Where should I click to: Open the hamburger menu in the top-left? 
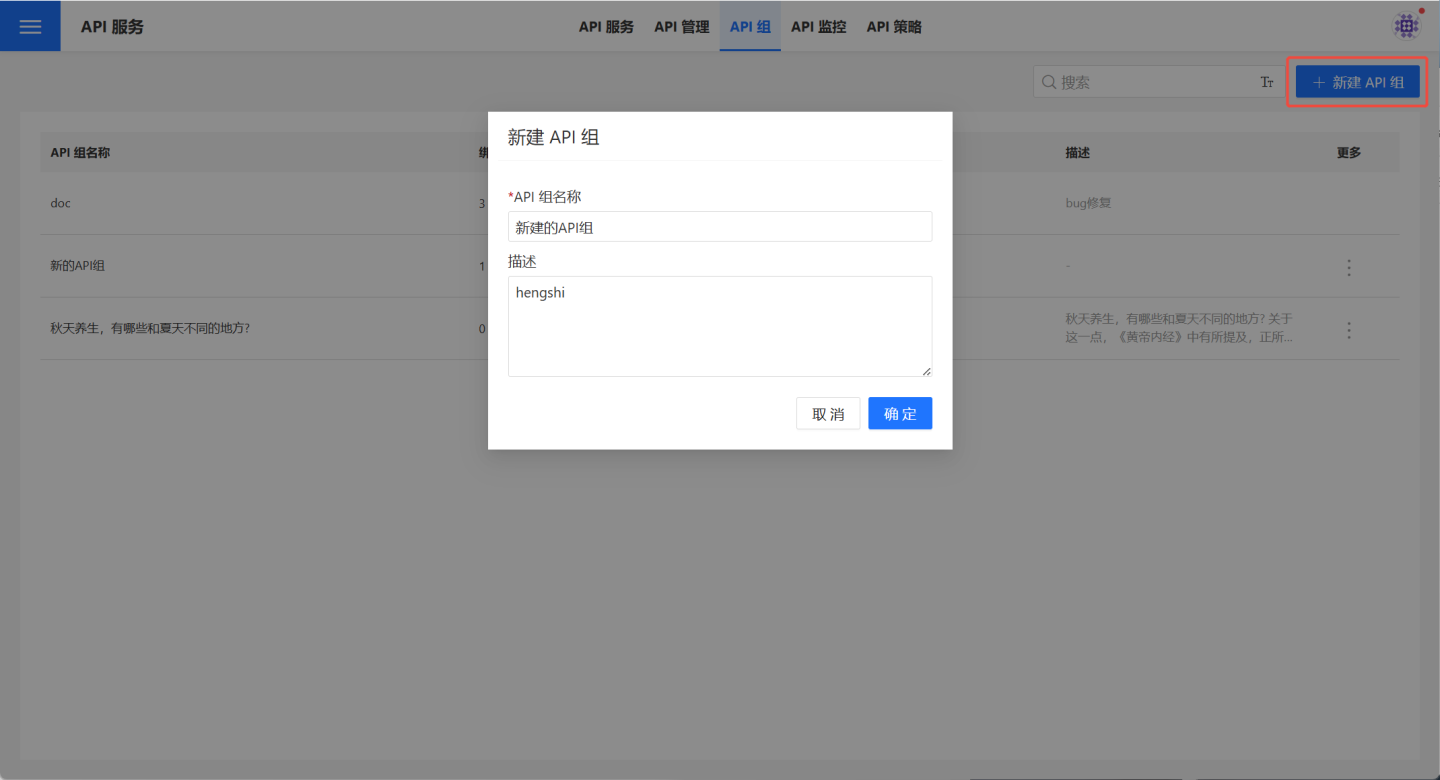[30, 26]
